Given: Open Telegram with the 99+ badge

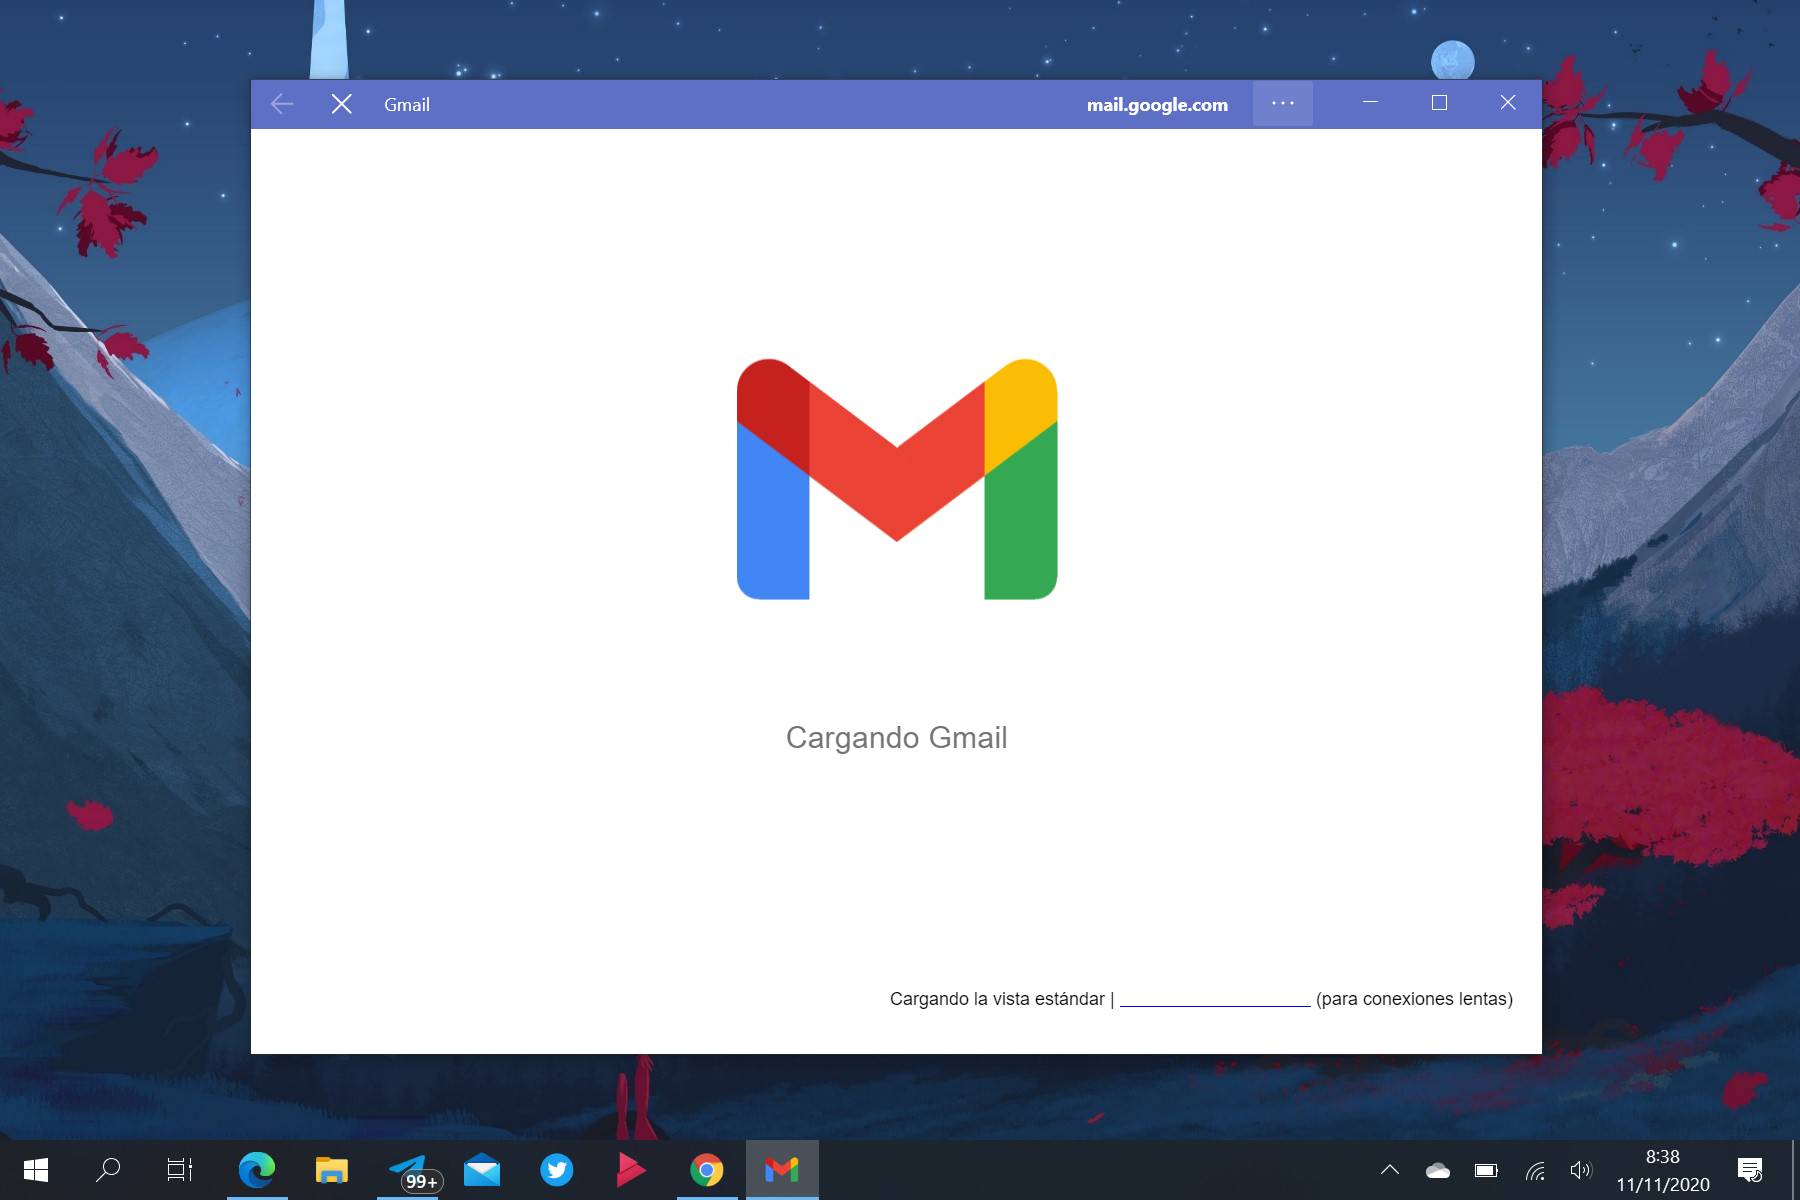Looking at the screenshot, I should (408, 1169).
